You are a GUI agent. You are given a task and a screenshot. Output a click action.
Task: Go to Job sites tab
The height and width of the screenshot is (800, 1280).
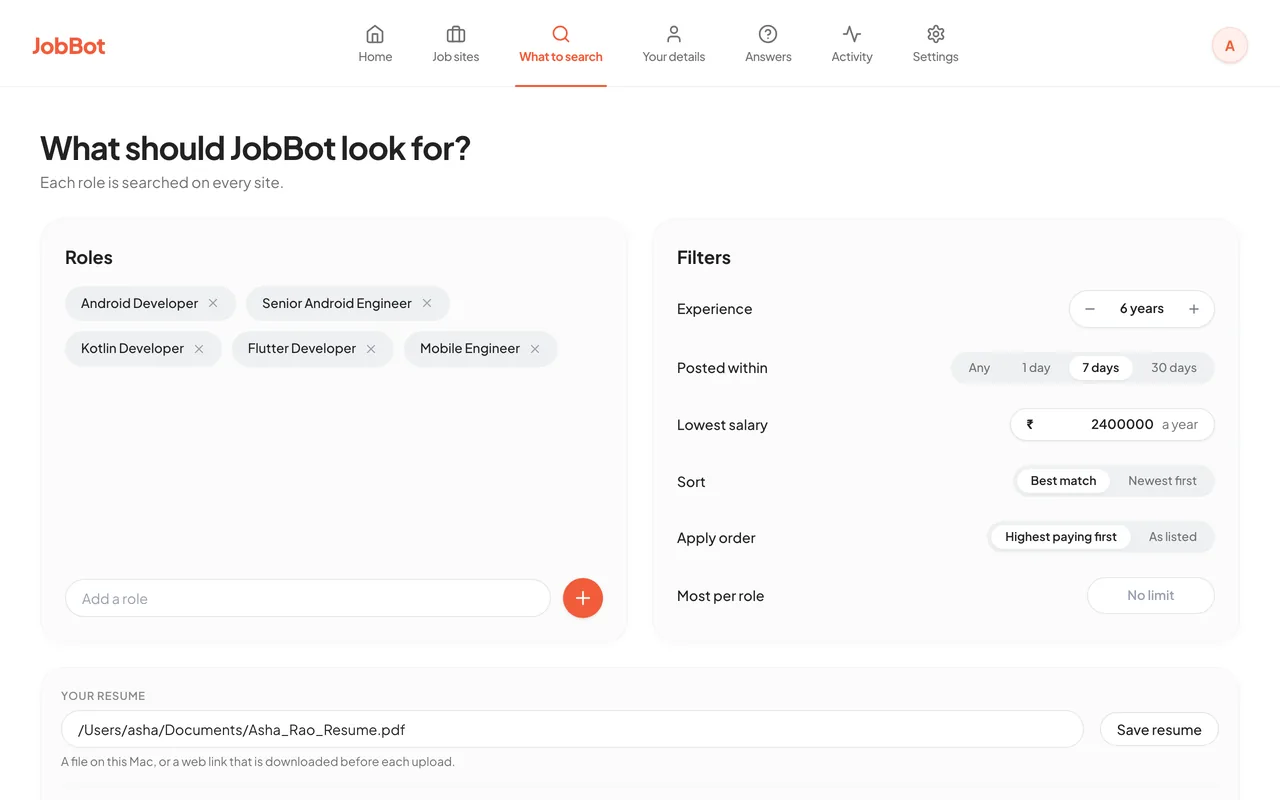pos(455,44)
